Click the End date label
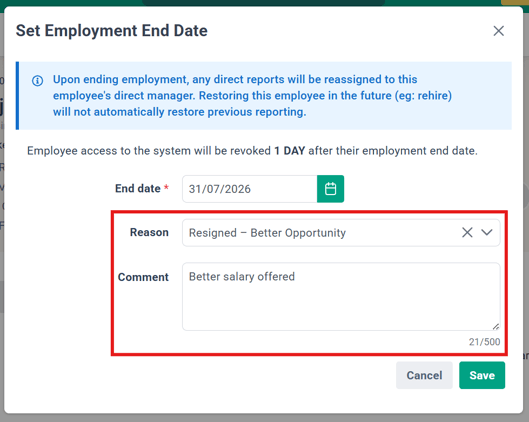 tap(138, 188)
